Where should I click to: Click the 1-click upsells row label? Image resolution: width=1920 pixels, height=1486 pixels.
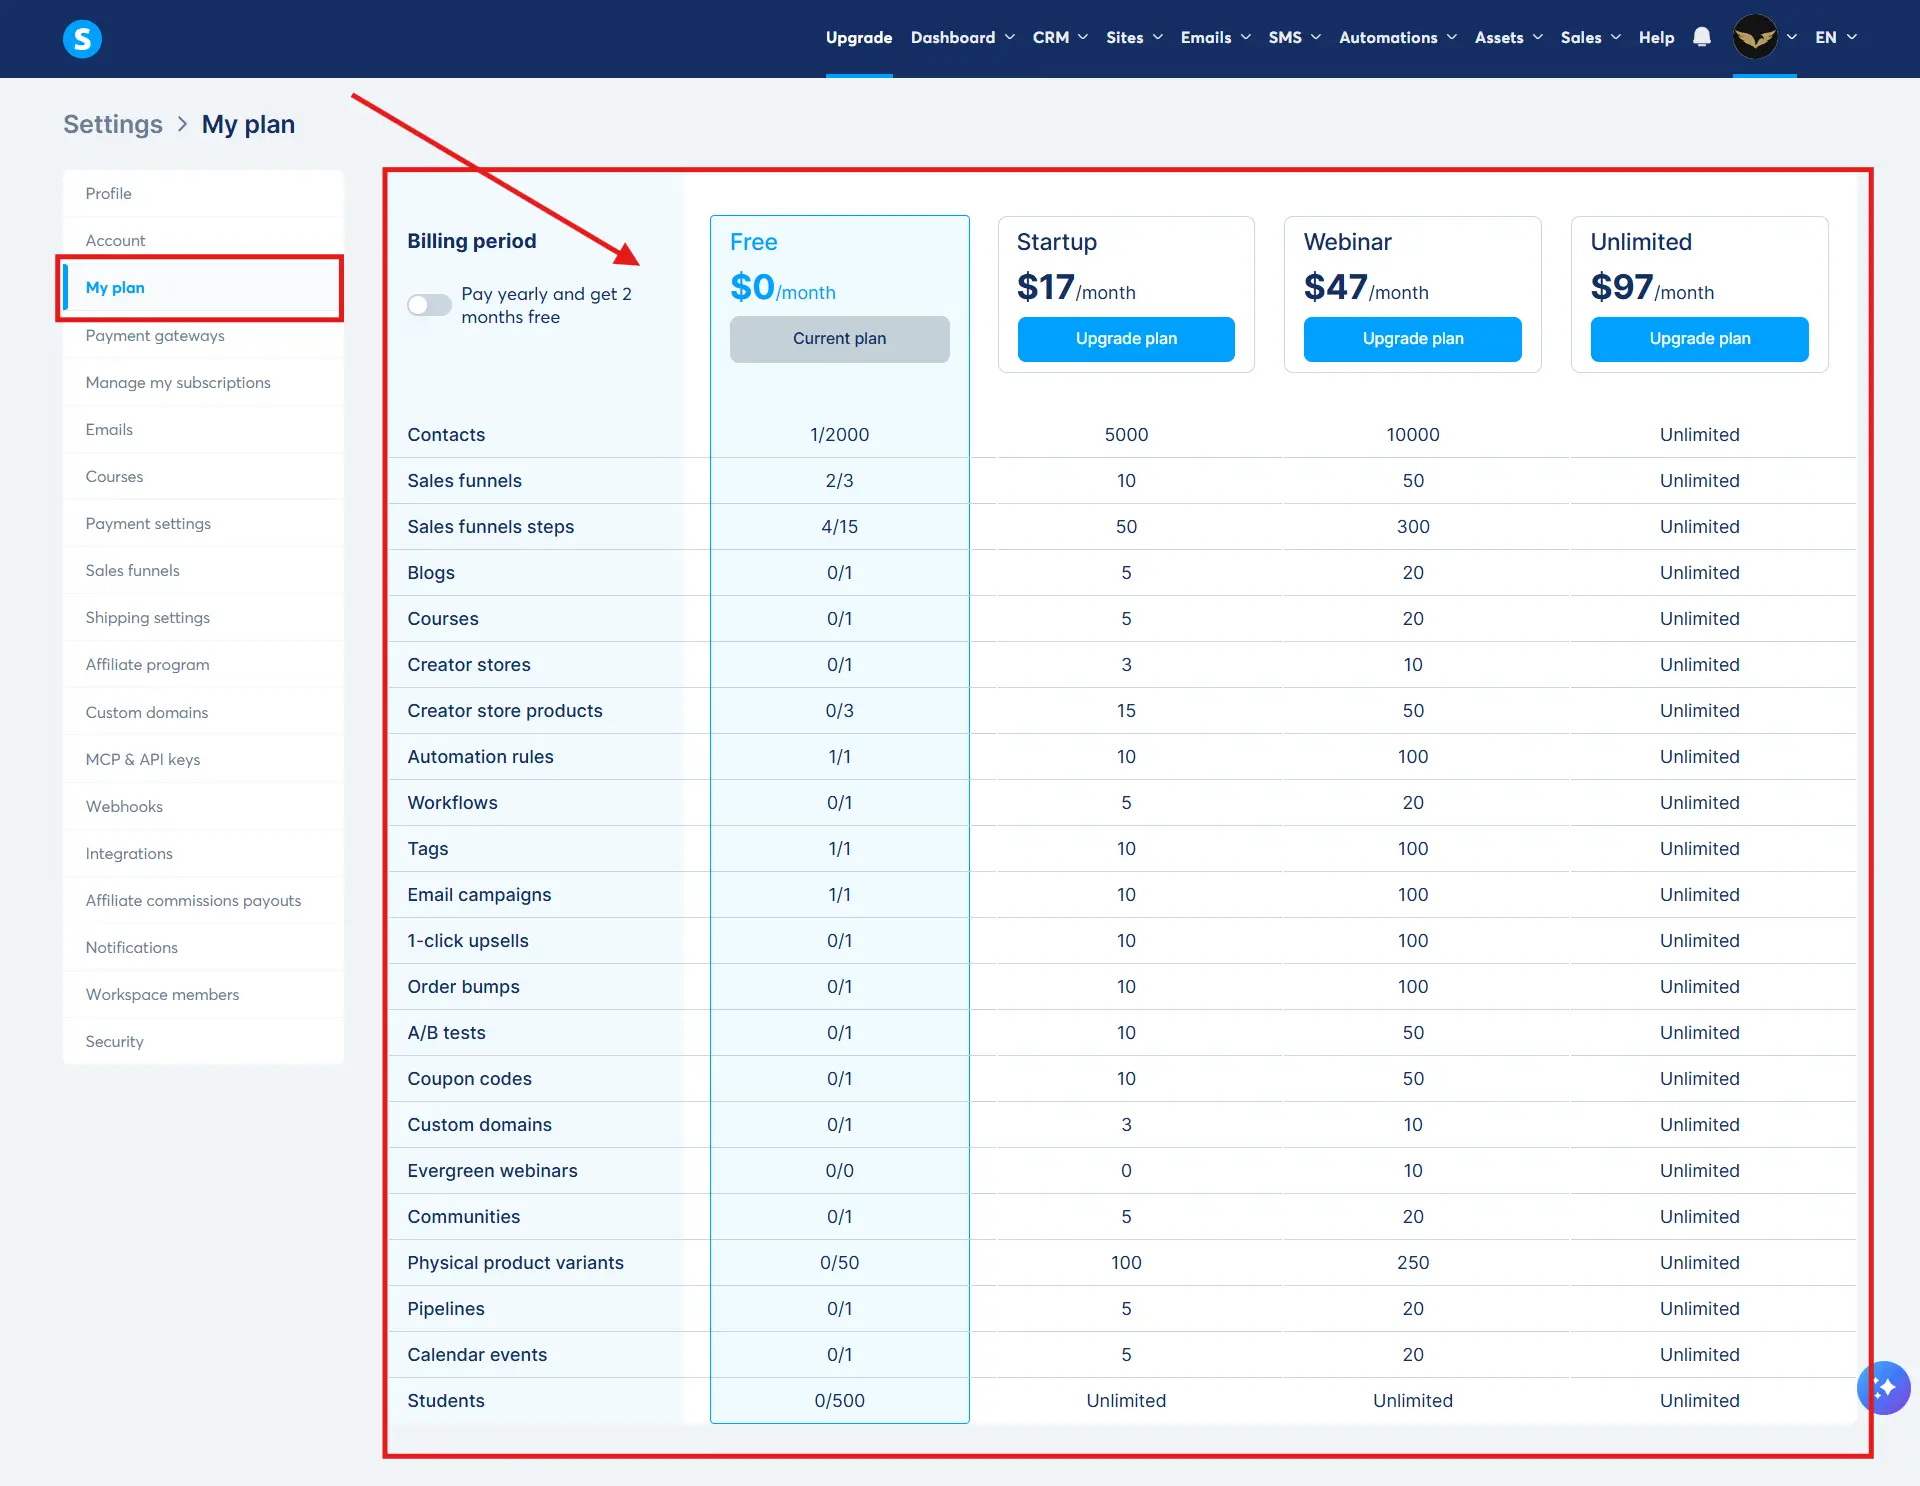(x=468, y=941)
